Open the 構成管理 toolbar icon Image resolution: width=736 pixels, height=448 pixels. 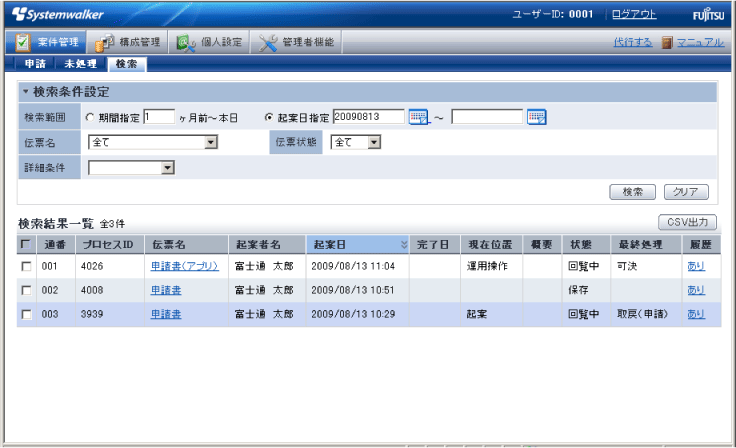coord(105,43)
